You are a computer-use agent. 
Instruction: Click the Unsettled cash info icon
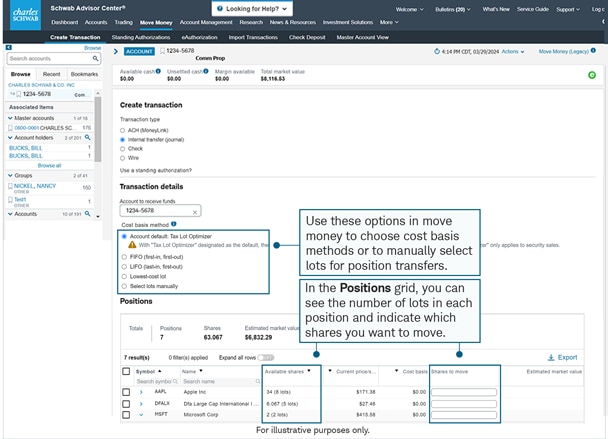coord(206,71)
